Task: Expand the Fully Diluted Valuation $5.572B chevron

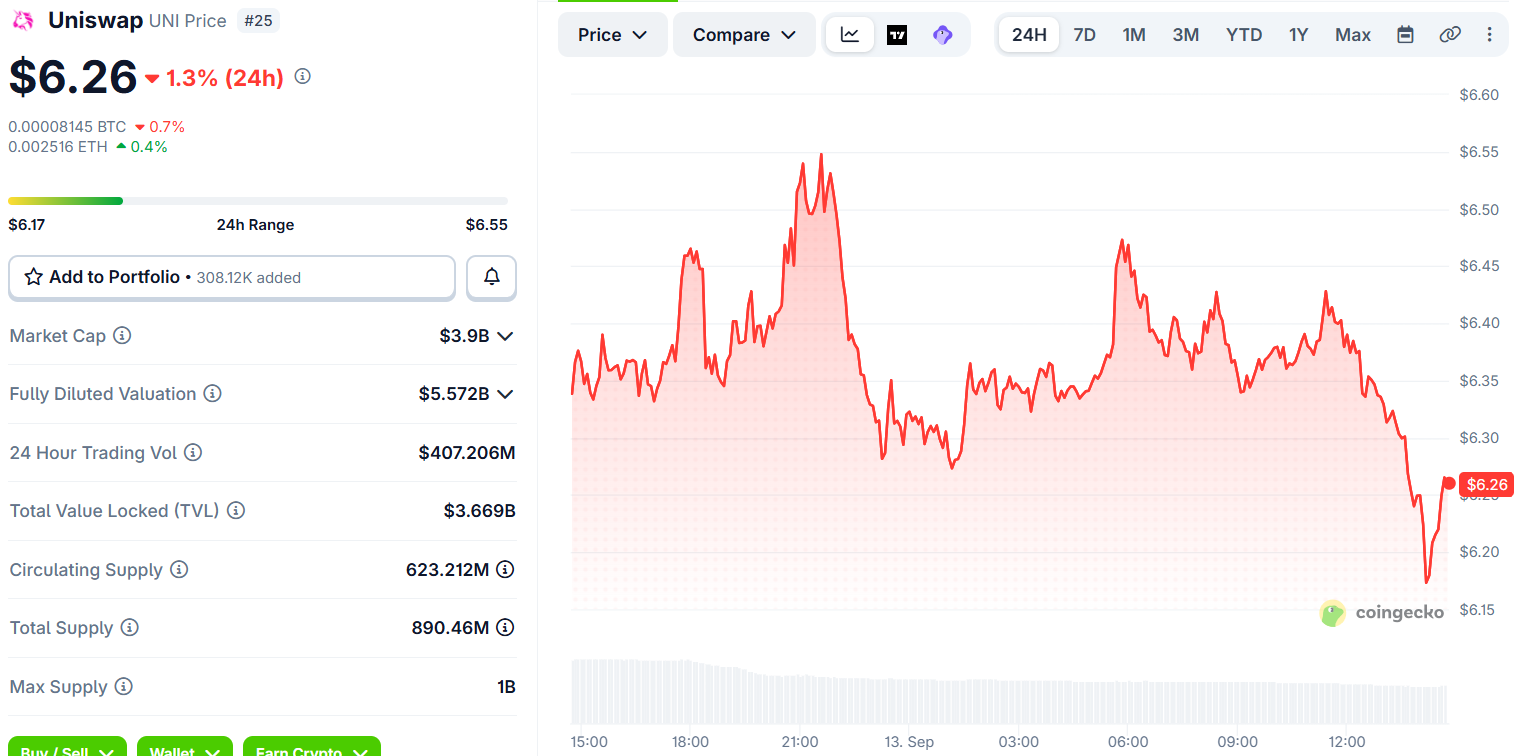Action: click(x=506, y=394)
